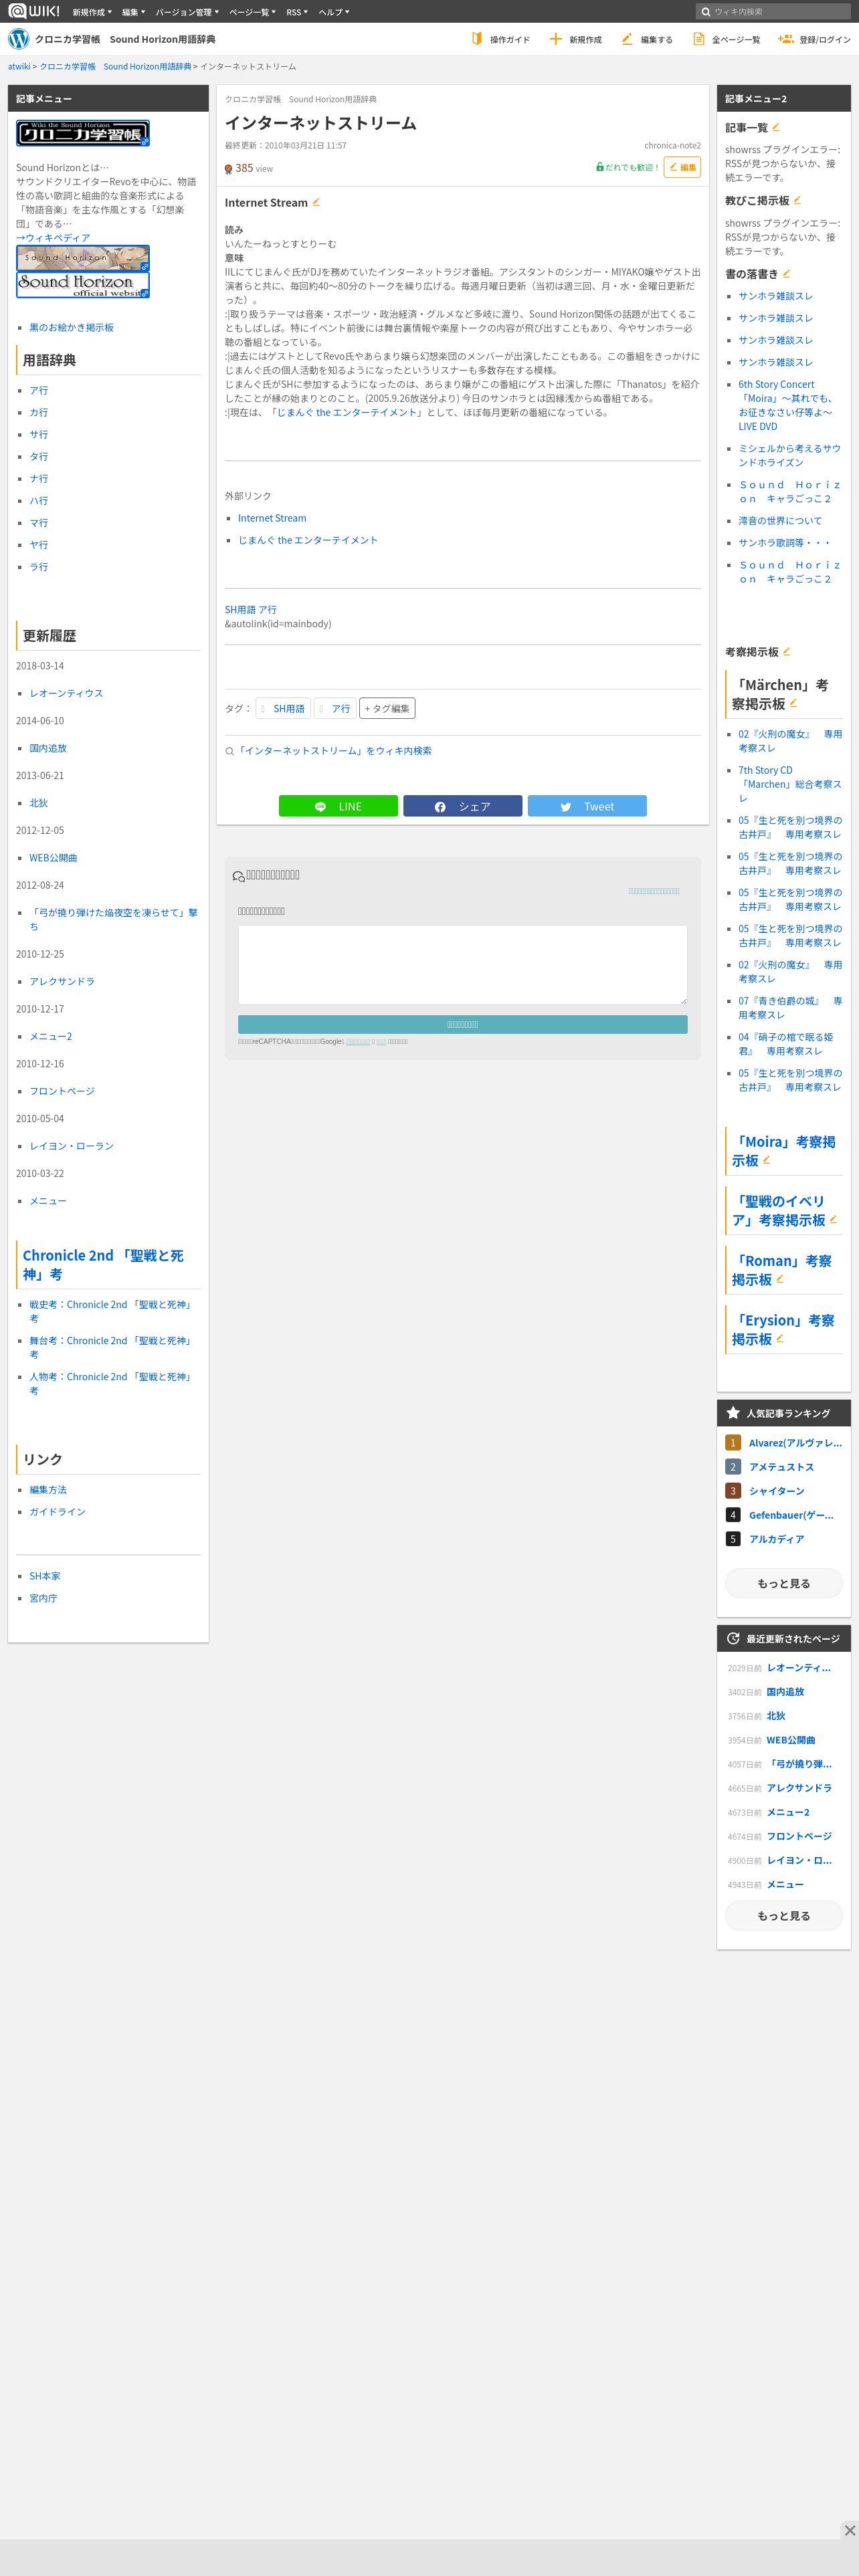Open 7th Story CD Märchen 総合考察スレ

pyautogui.click(x=790, y=784)
